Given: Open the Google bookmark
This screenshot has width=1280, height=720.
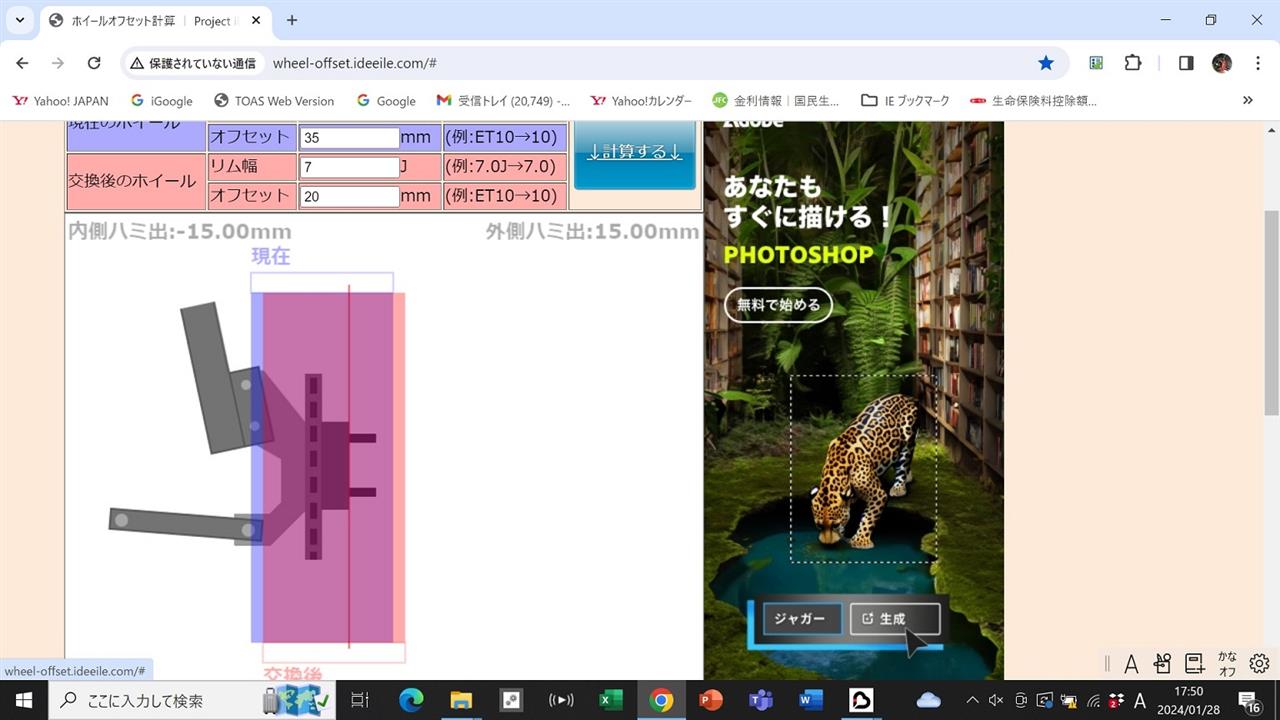Looking at the screenshot, I should point(386,100).
